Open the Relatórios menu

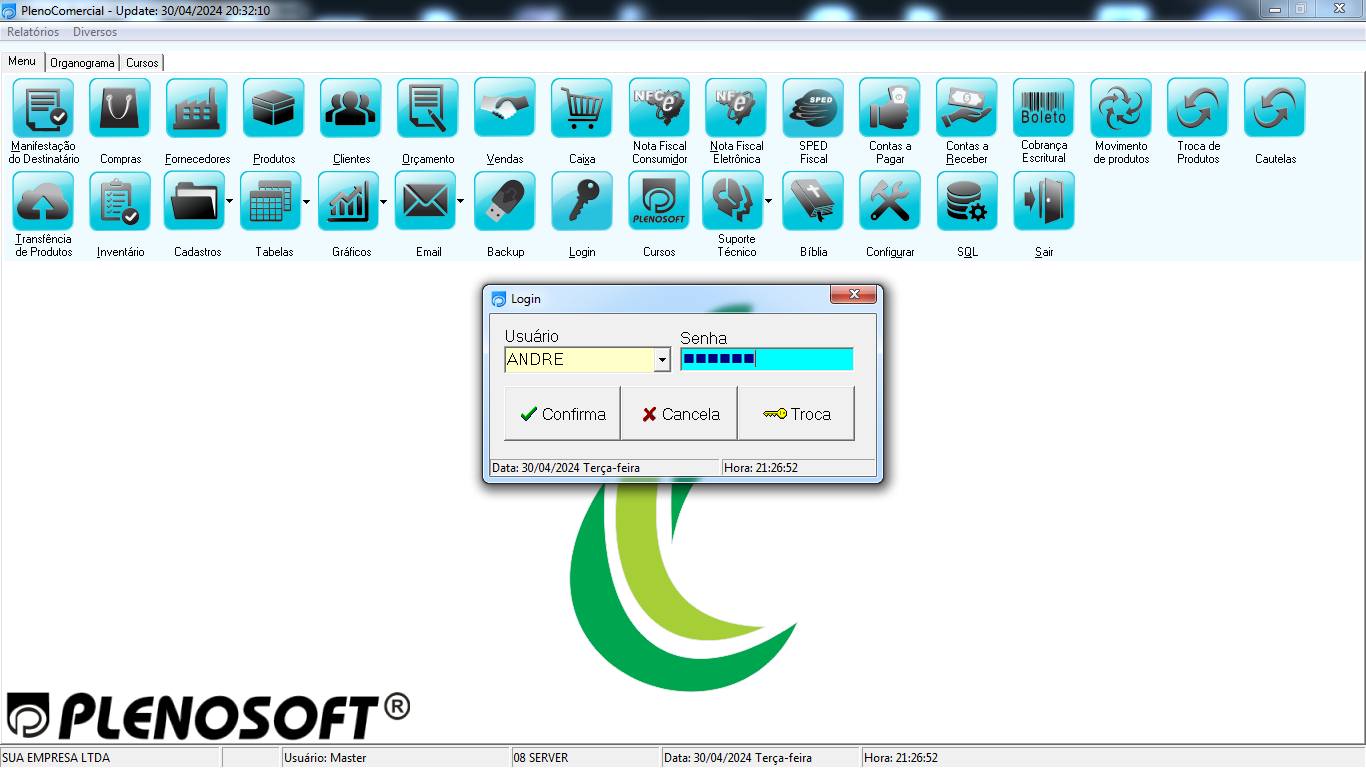(x=33, y=32)
